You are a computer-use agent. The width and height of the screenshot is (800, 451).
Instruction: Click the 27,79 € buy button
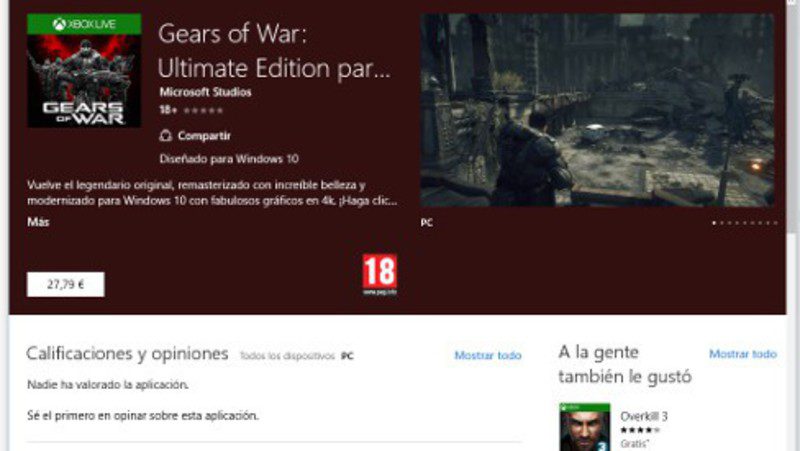coord(65,284)
